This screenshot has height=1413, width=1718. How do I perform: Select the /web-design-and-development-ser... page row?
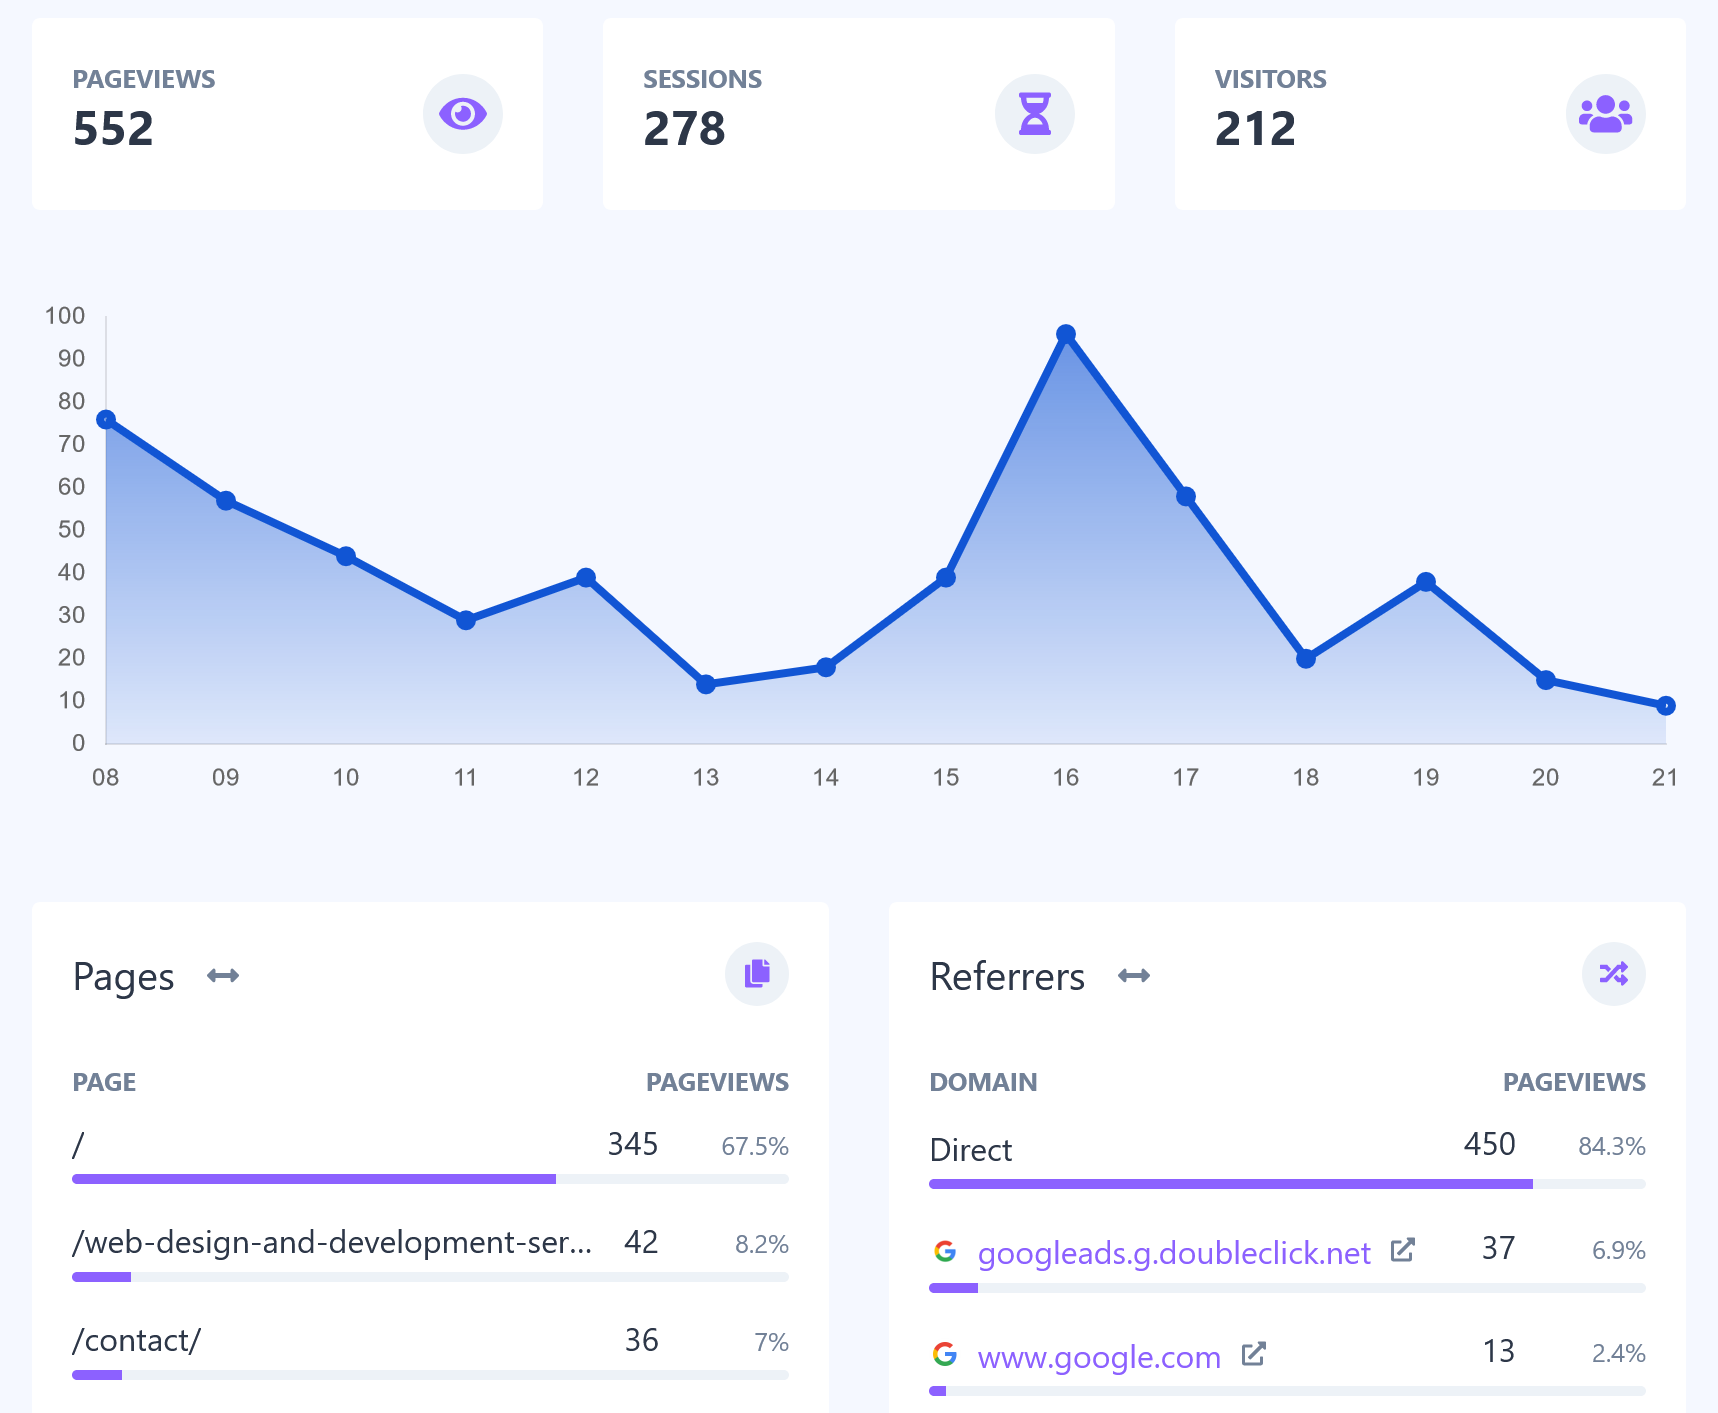click(430, 1253)
